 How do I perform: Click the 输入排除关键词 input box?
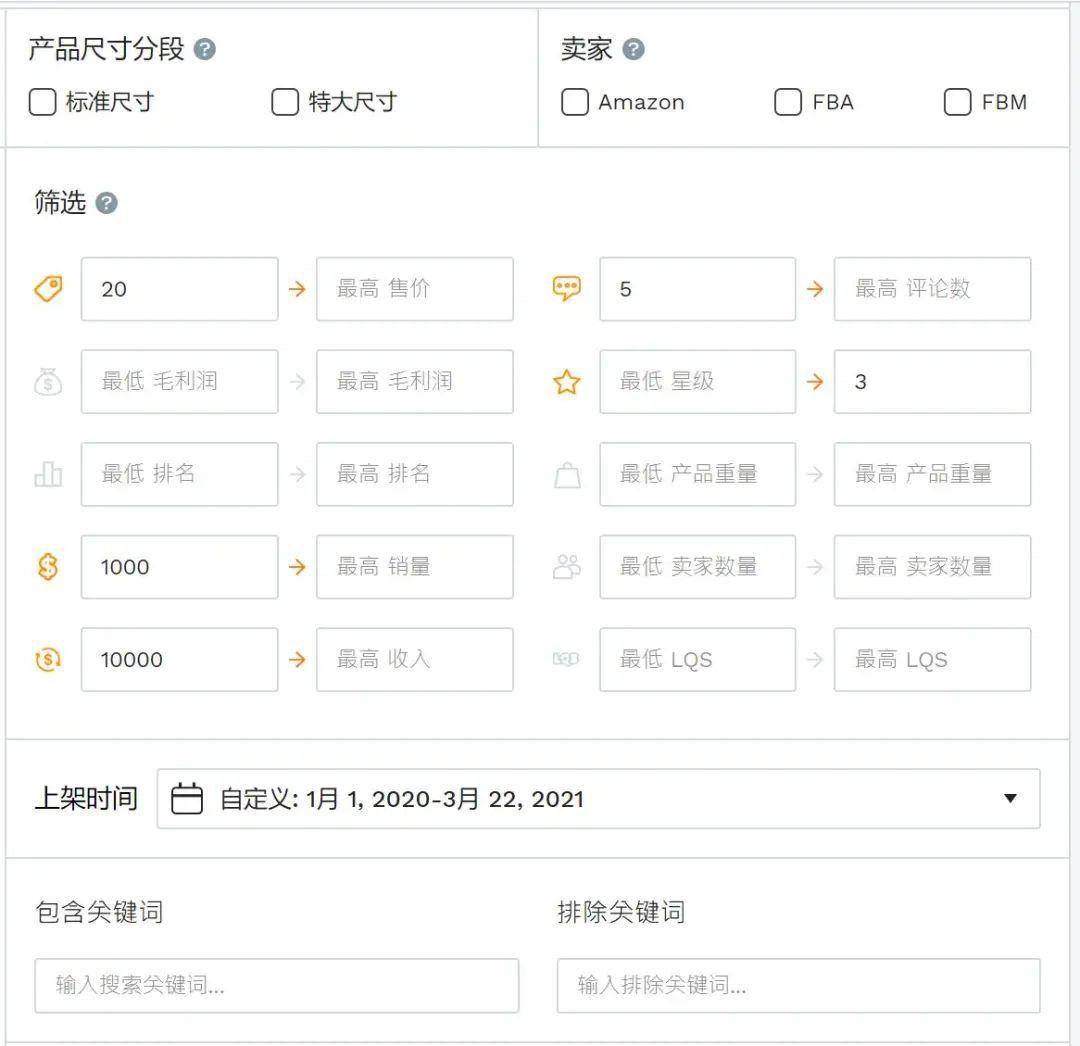798,986
